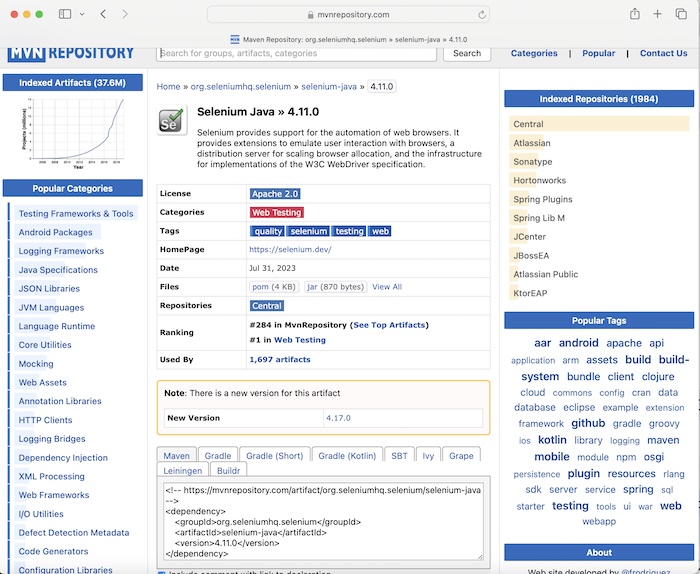This screenshot has height=574, width=700.
Task: Open the sidebar options chevron
Action: tap(82, 14)
